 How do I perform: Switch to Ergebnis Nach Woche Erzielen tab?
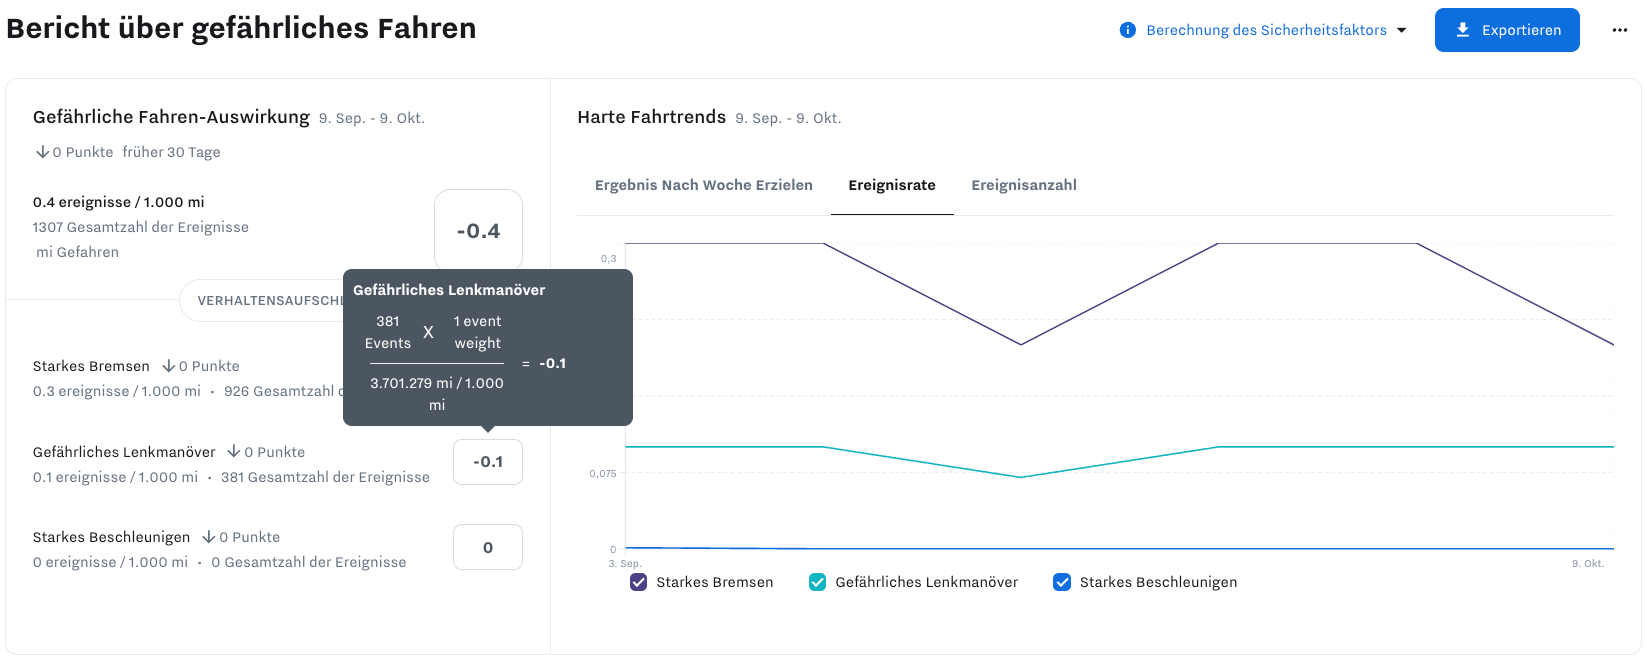tap(703, 185)
